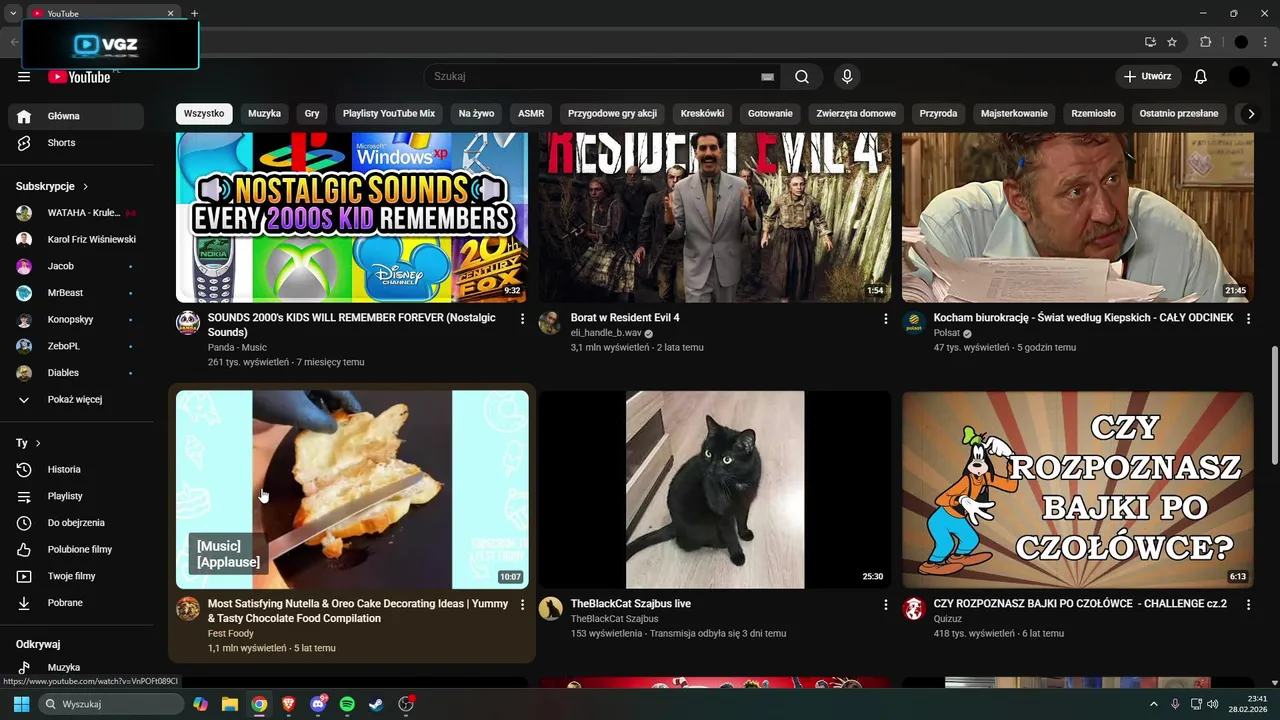Select Przygodowe gry akcji chip
This screenshot has width=1280, height=720.
coord(613,114)
